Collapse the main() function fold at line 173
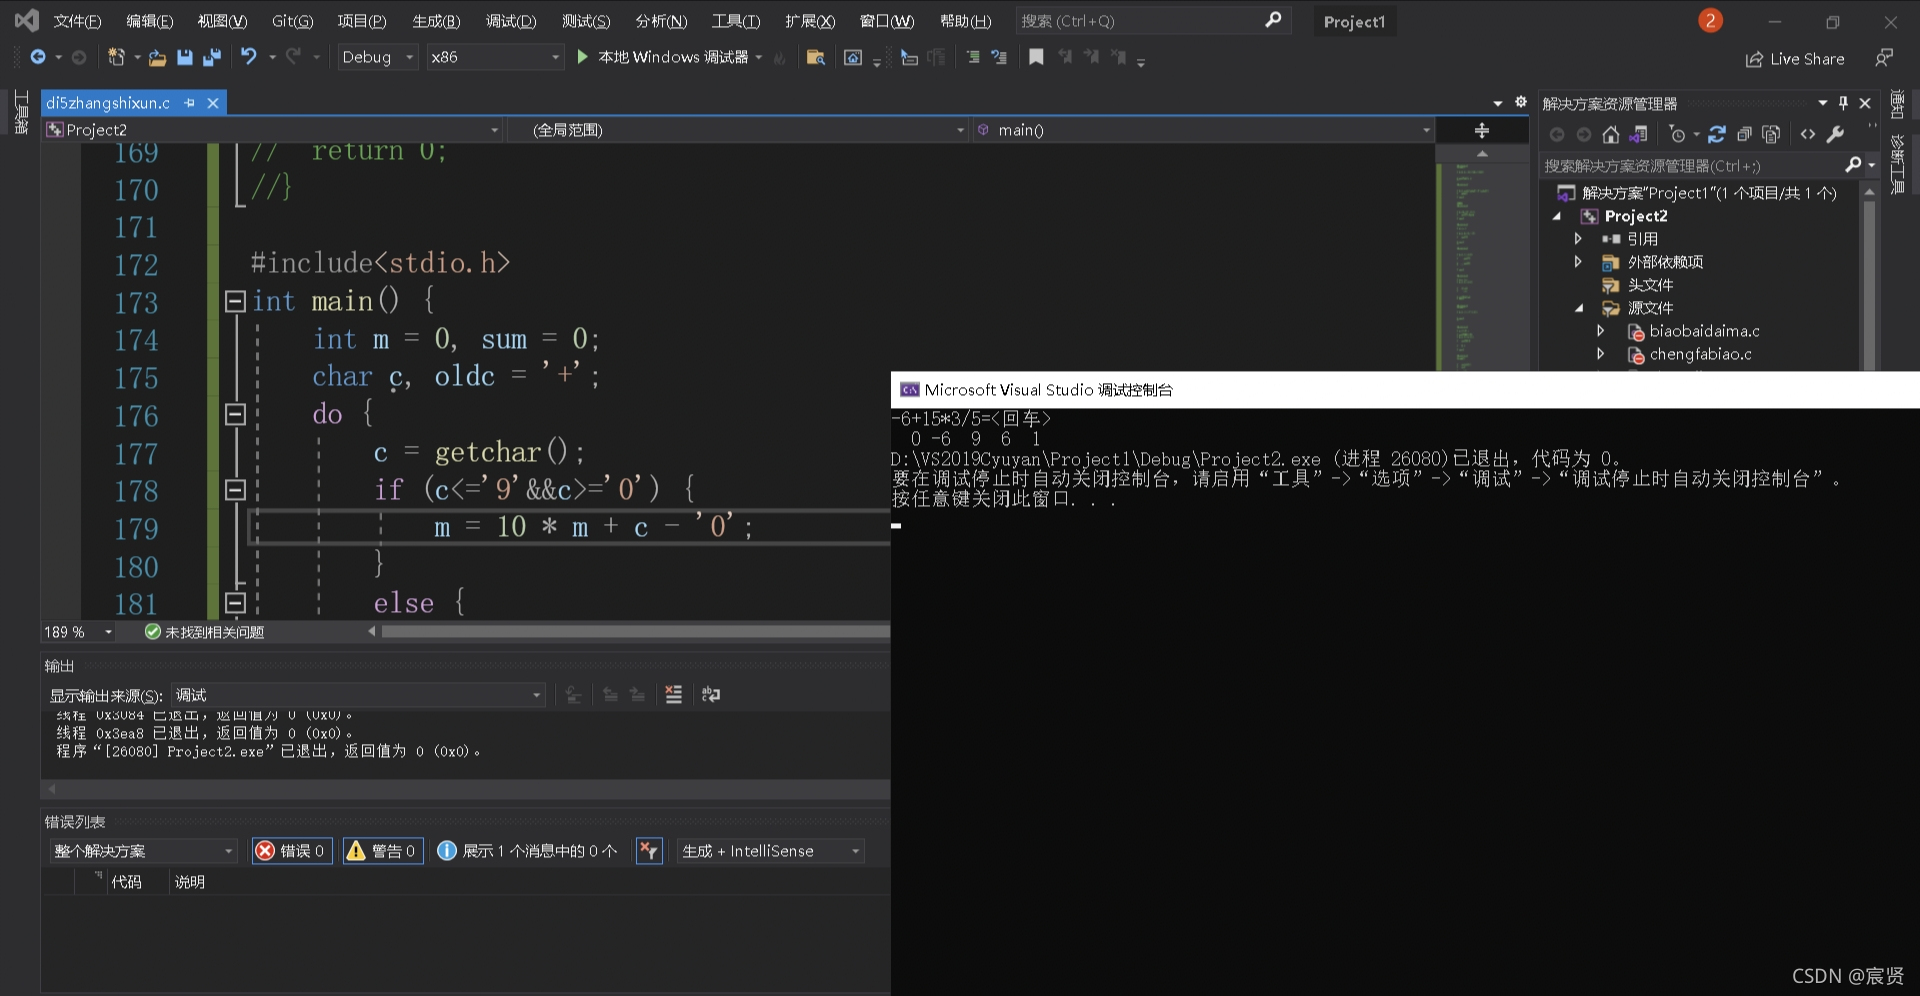Screen dimensions: 1920x996 point(235,301)
